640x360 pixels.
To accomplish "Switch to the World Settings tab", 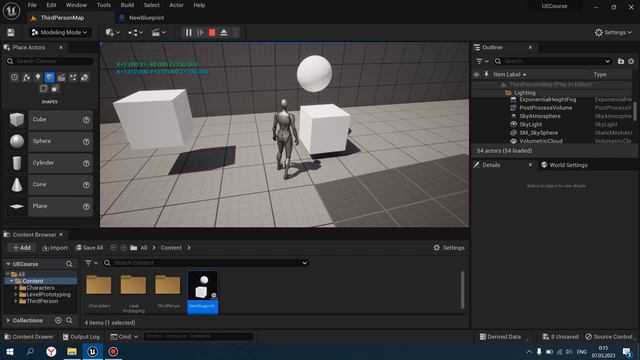I will pyautogui.click(x=564, y=165).
